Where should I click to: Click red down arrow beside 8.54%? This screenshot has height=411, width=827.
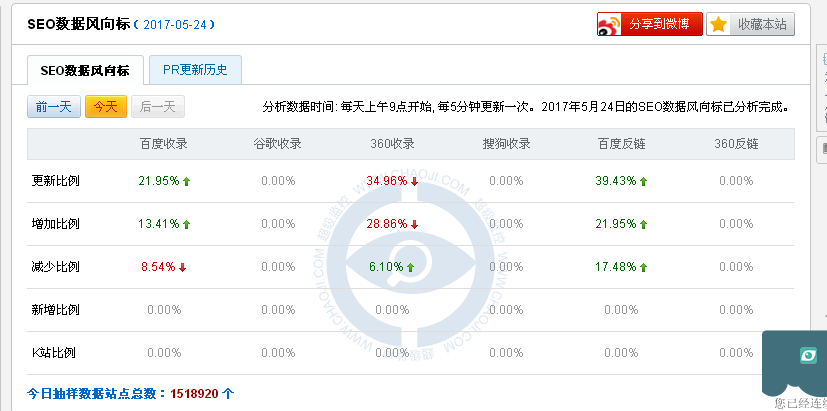pos(182,267)
